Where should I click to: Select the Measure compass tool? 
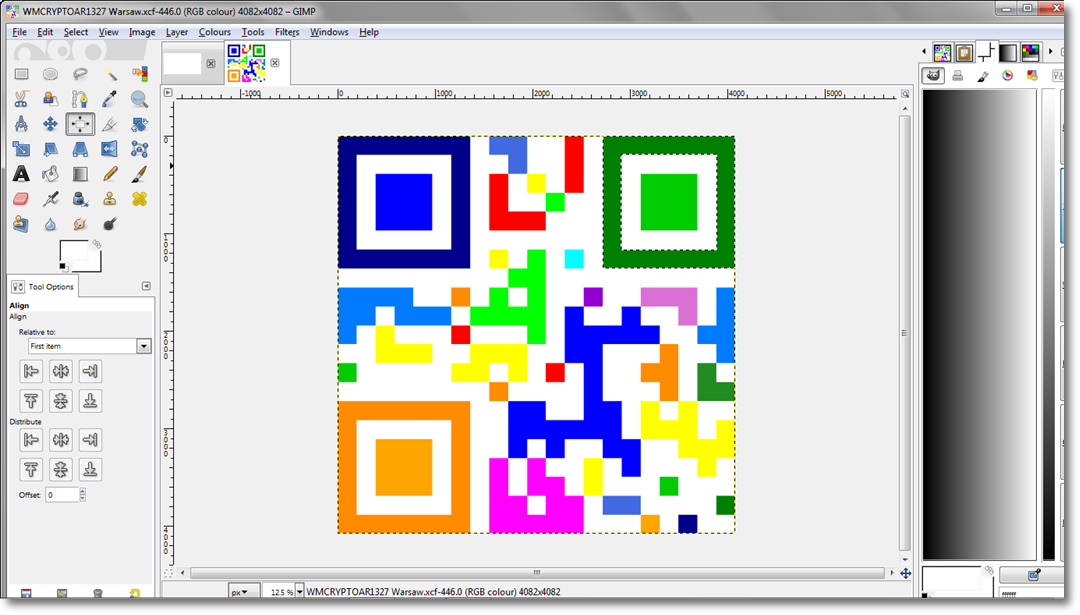21,124
